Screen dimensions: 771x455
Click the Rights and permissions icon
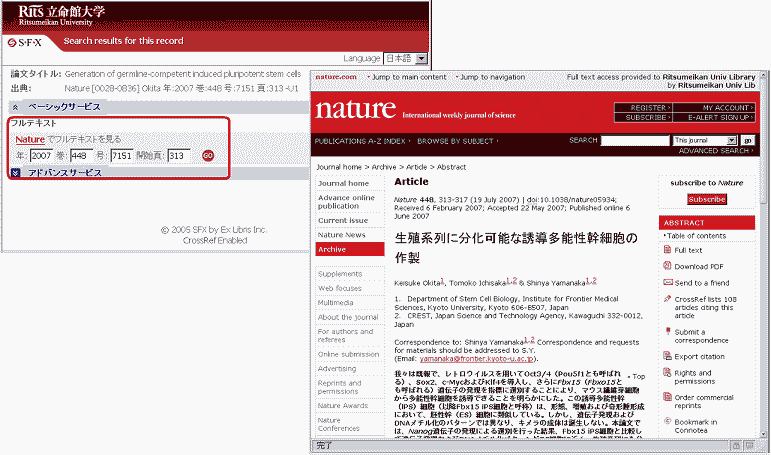[667, 372]
